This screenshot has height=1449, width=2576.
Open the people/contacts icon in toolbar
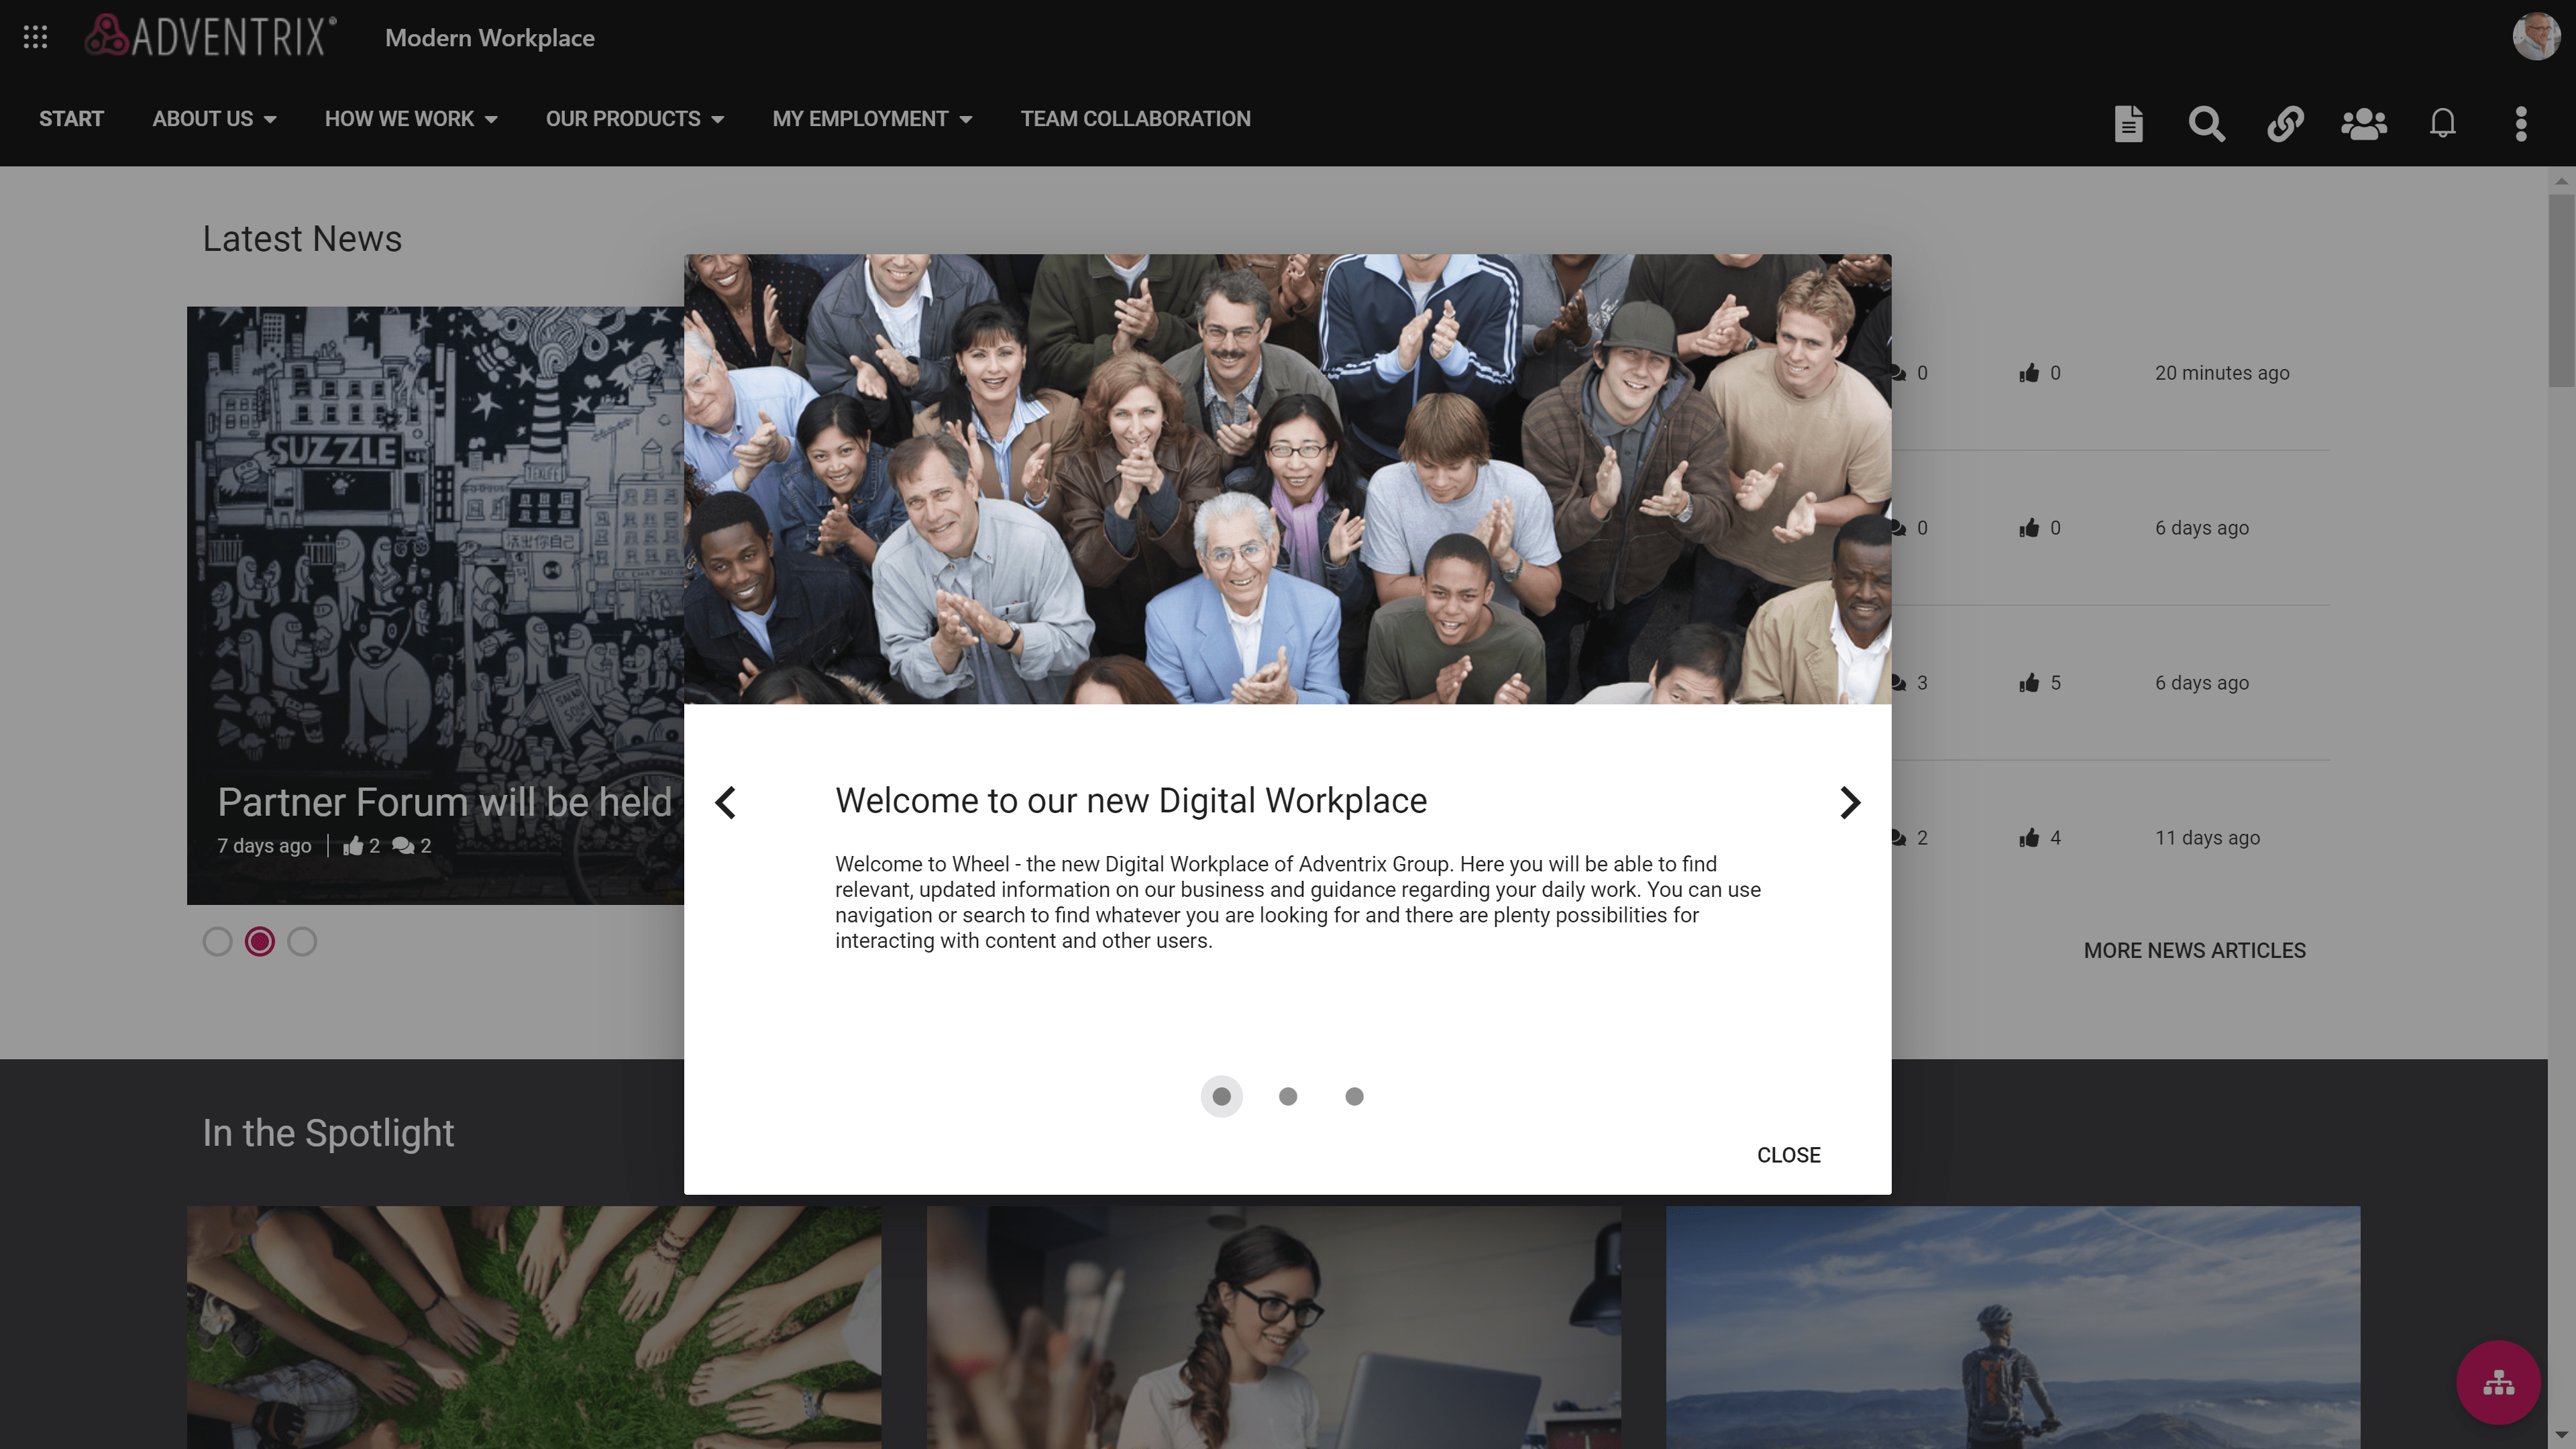[x=2364, y=122]
